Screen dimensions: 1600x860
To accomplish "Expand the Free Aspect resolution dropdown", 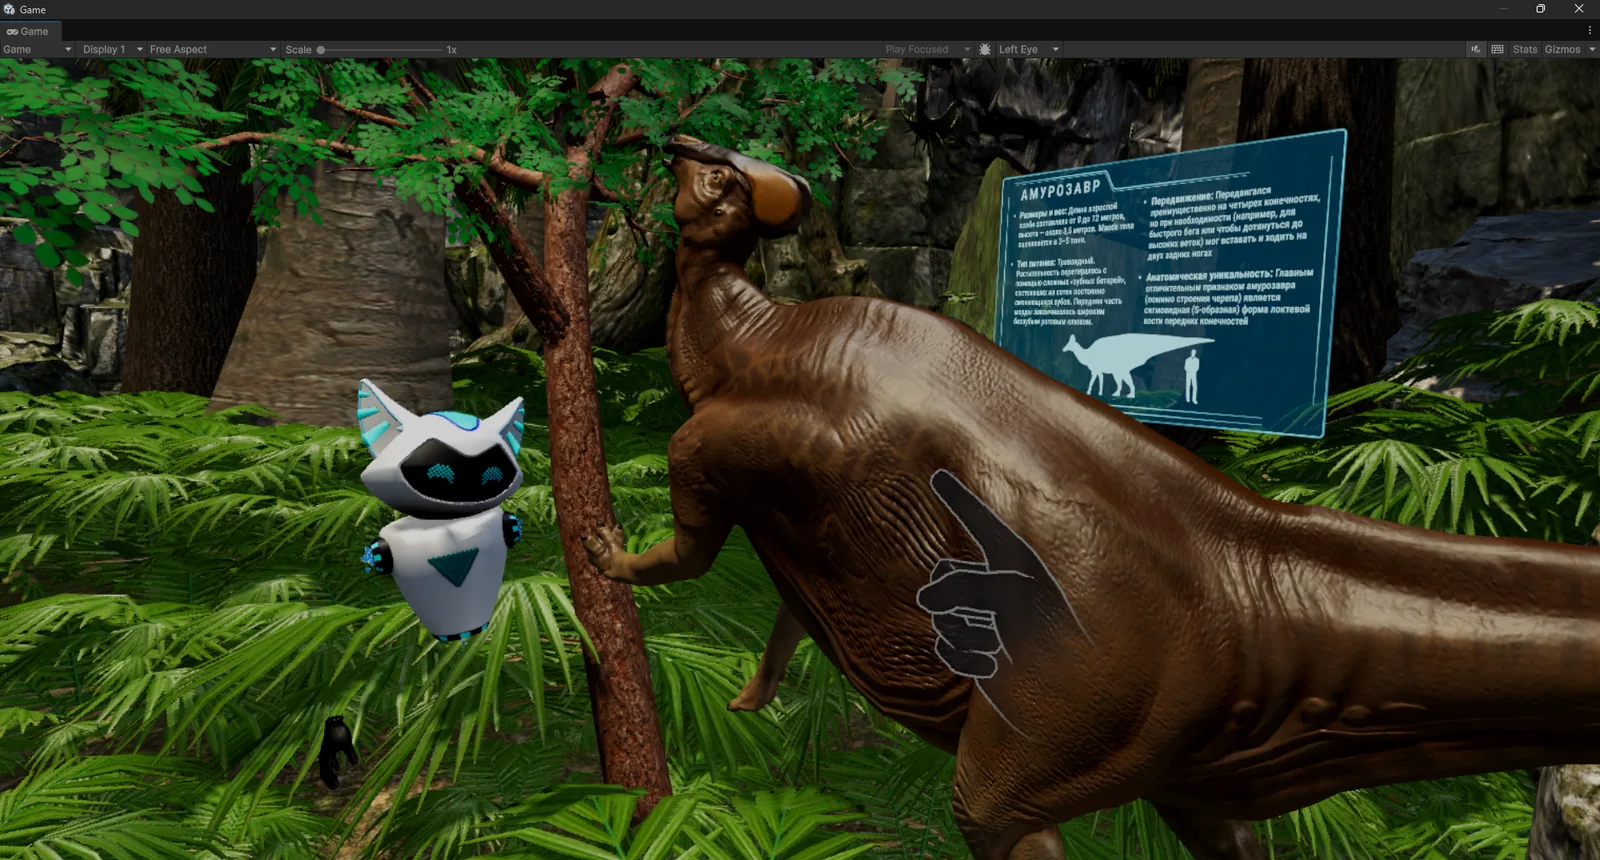I will click(x=213, y=49).
